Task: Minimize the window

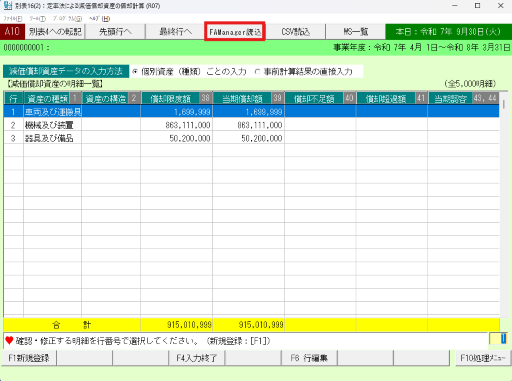Action: [x=455, y=6]
